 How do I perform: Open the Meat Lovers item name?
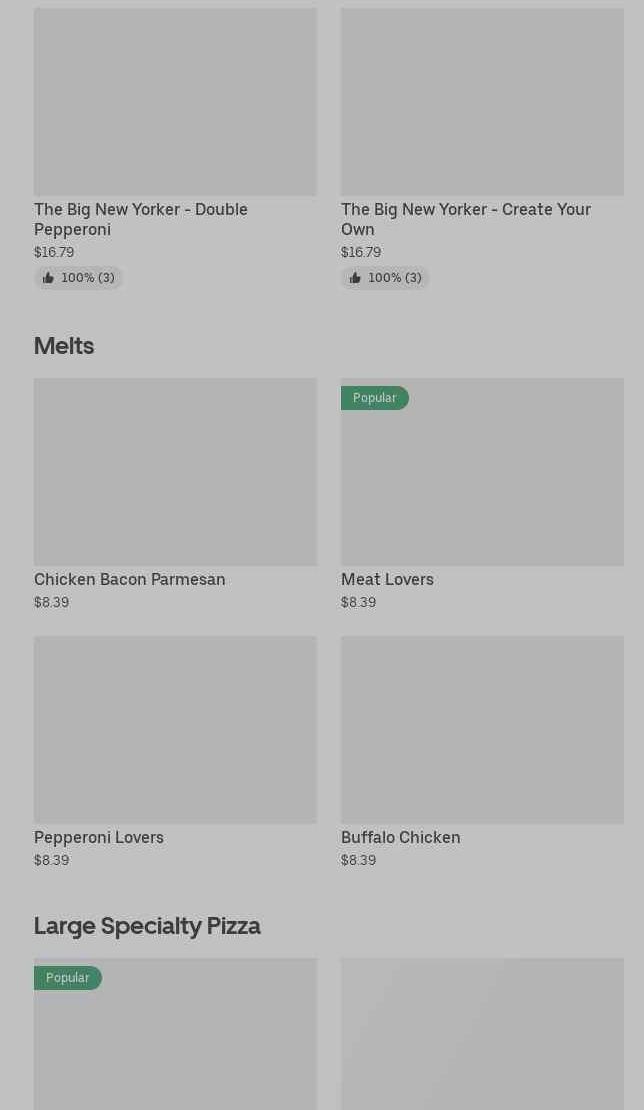click(x=387, y=579)
